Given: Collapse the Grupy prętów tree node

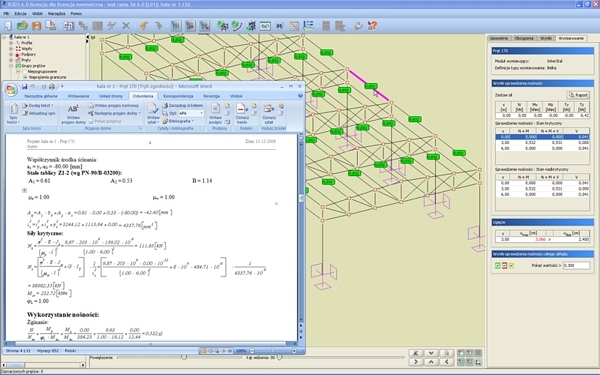Looking at the screenshot, I should point(11,66).
